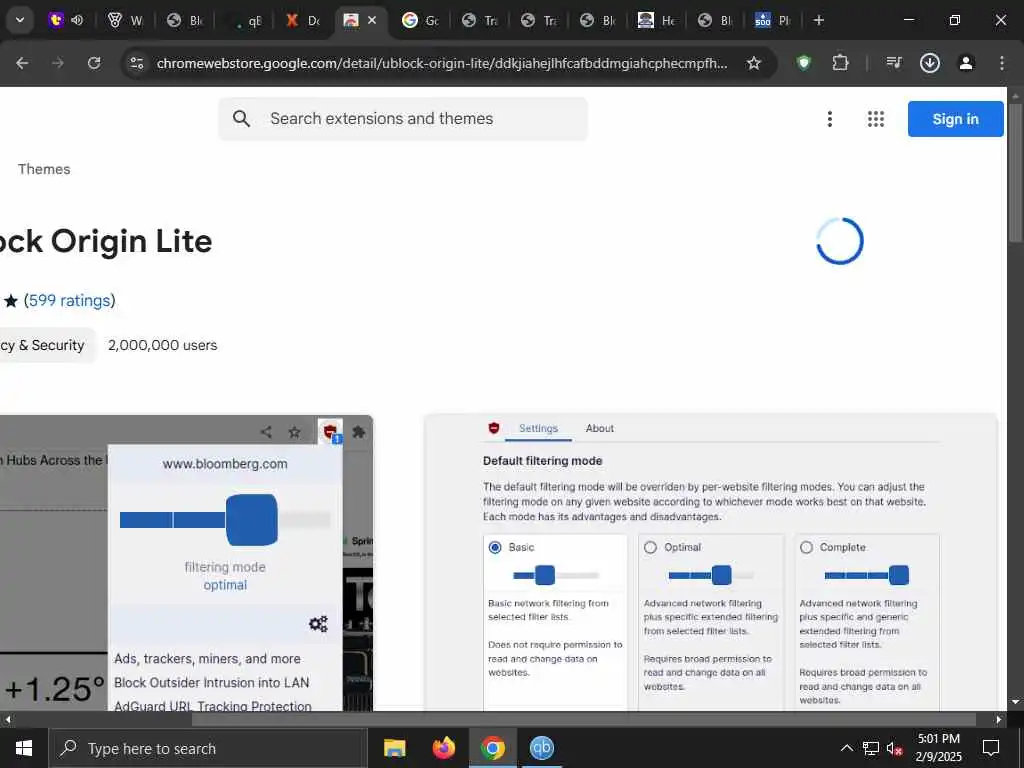Click the Search extensions and themes field

coord(403,119)
